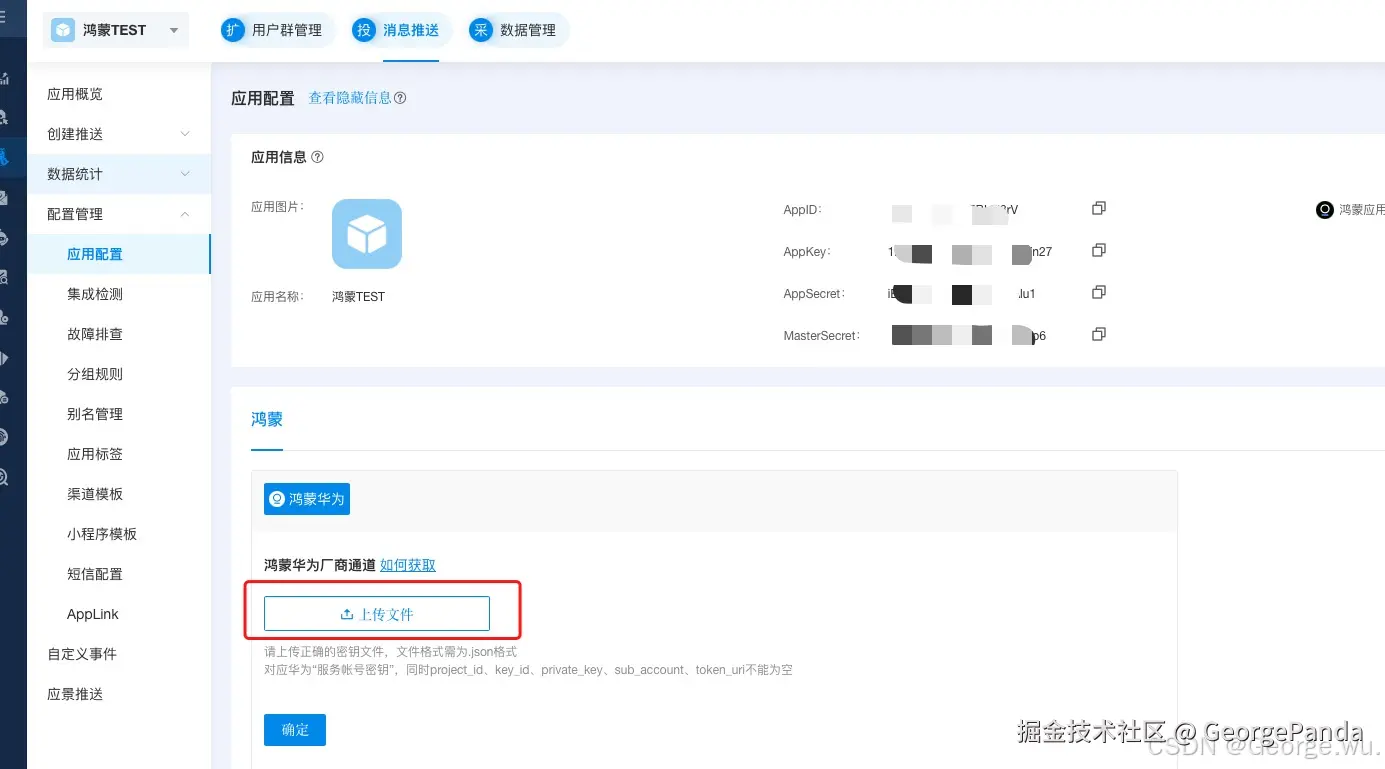This screenshot has height=769, width=1385.
Task: Click the 上传文件 upload button
Action: pos(376,613)
